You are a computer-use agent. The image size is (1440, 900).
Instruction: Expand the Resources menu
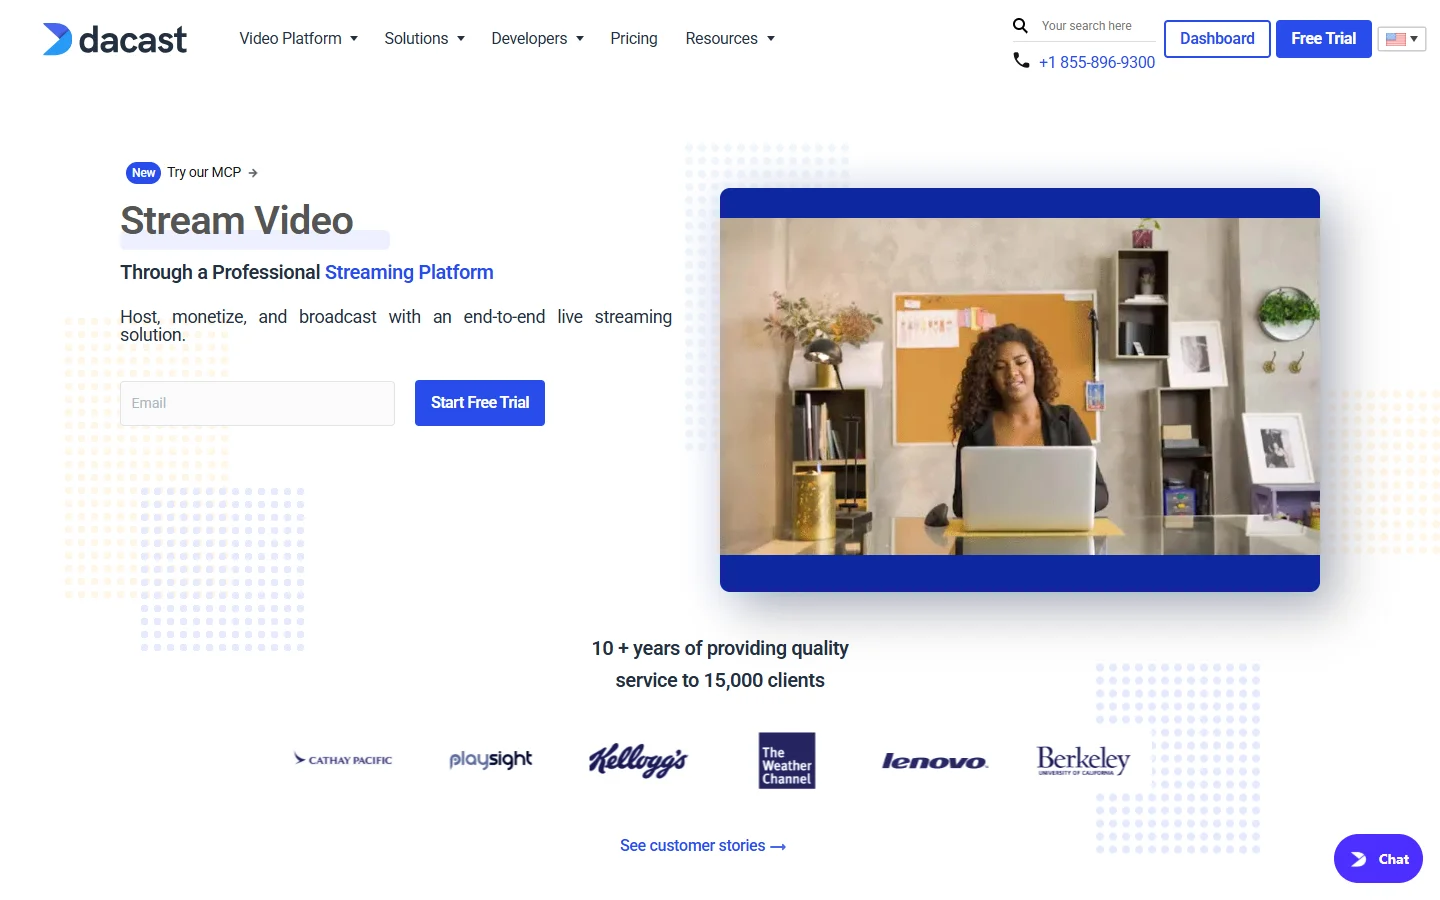click(x=730, y=38)
